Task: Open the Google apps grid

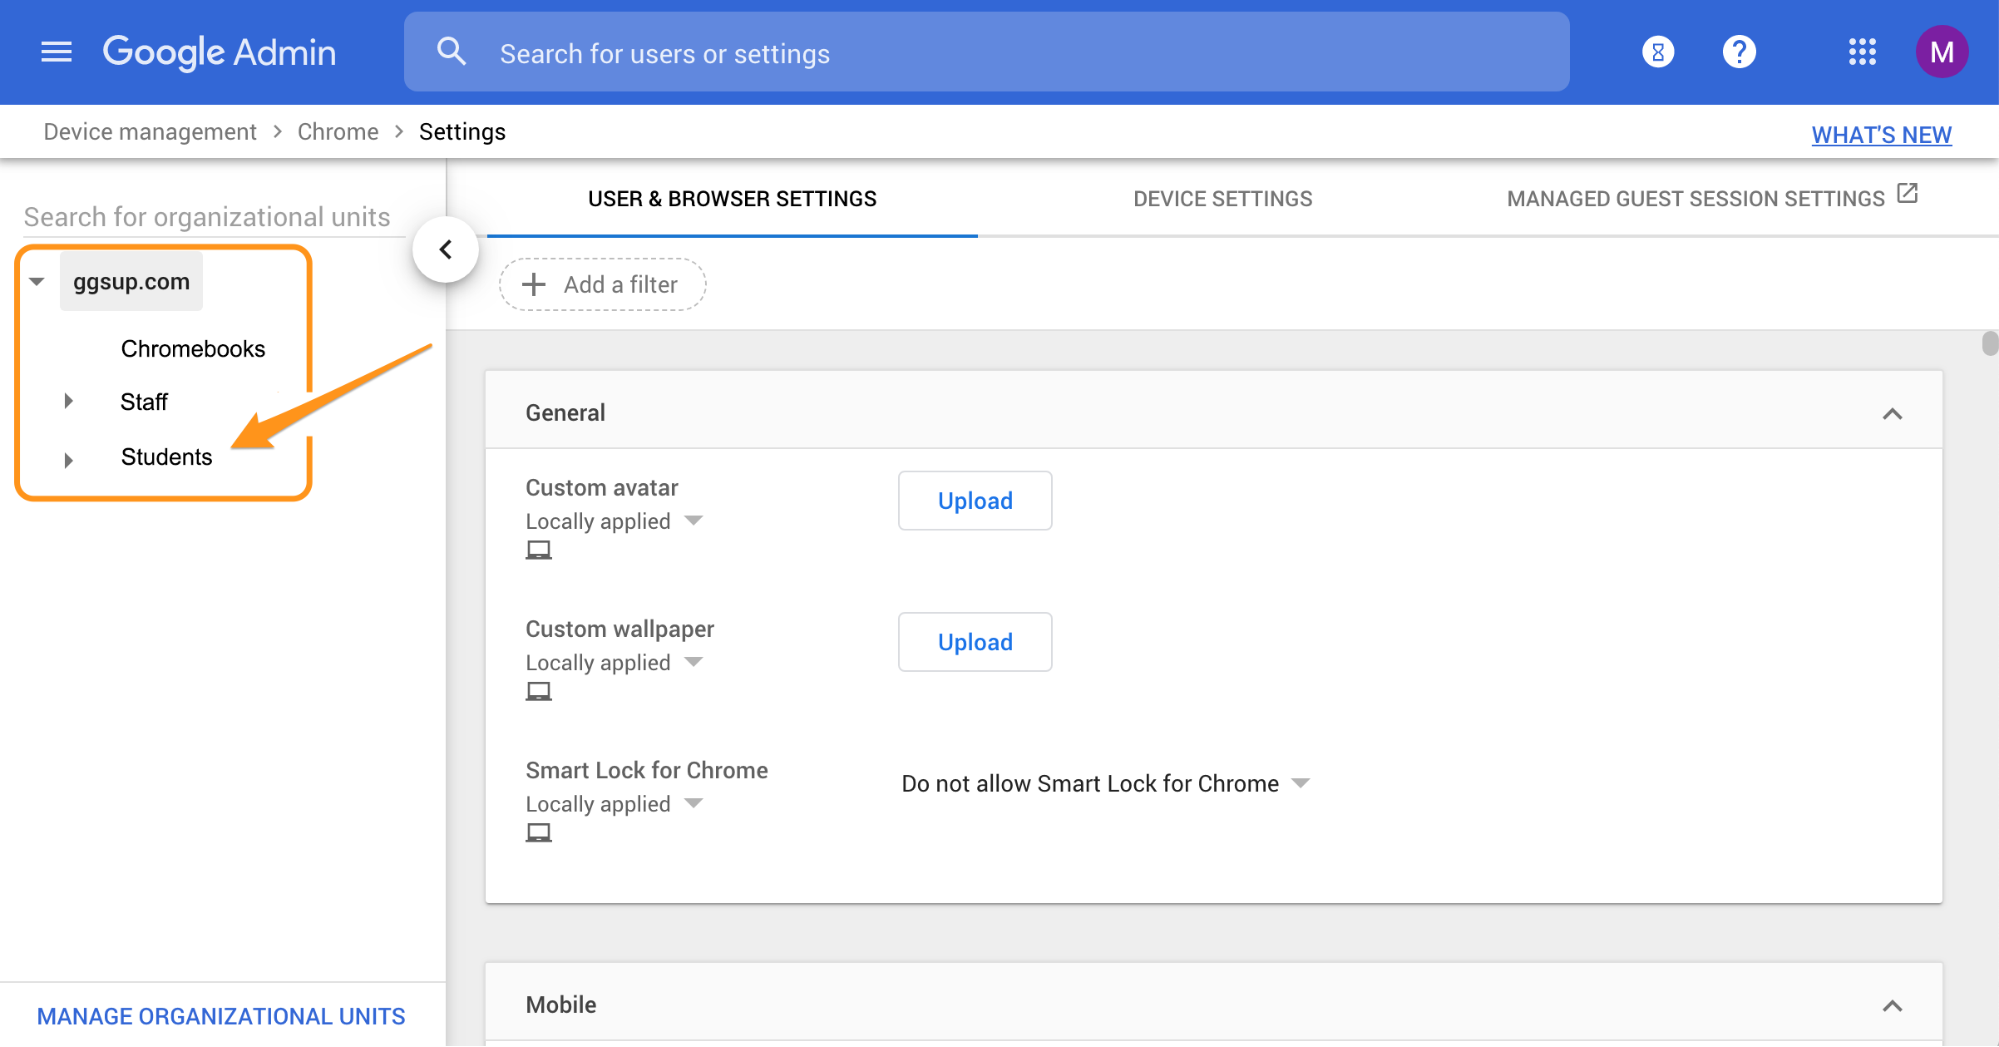Action: coord(1862,52)
